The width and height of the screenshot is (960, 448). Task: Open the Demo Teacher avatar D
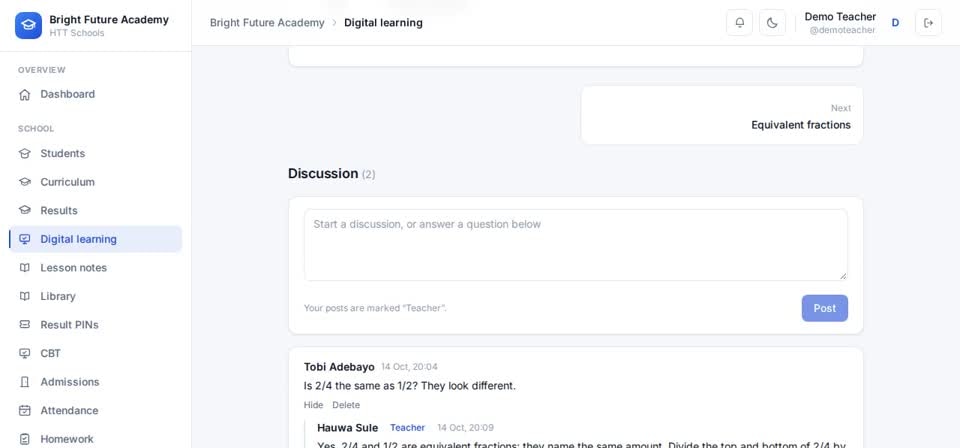coord(895,23)
